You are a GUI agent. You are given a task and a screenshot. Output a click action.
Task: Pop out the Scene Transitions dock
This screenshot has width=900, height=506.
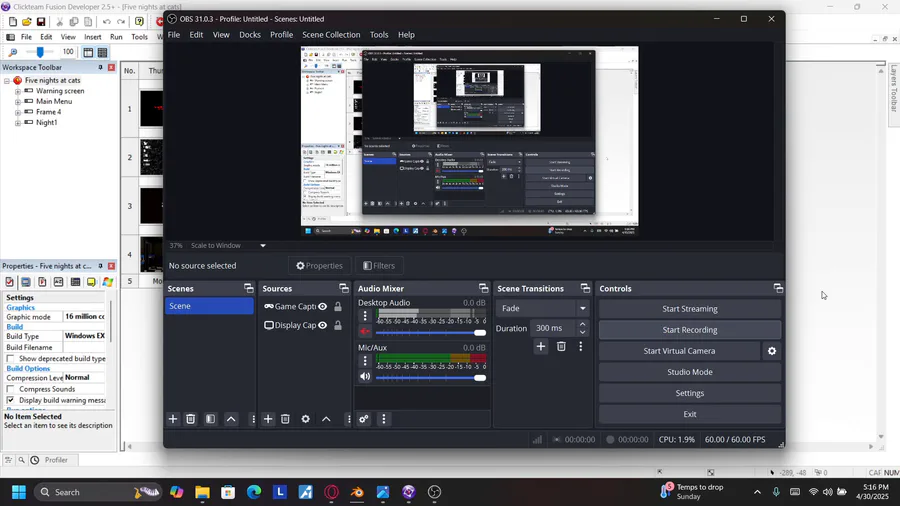pyautogui.click(x=585, y=288)
